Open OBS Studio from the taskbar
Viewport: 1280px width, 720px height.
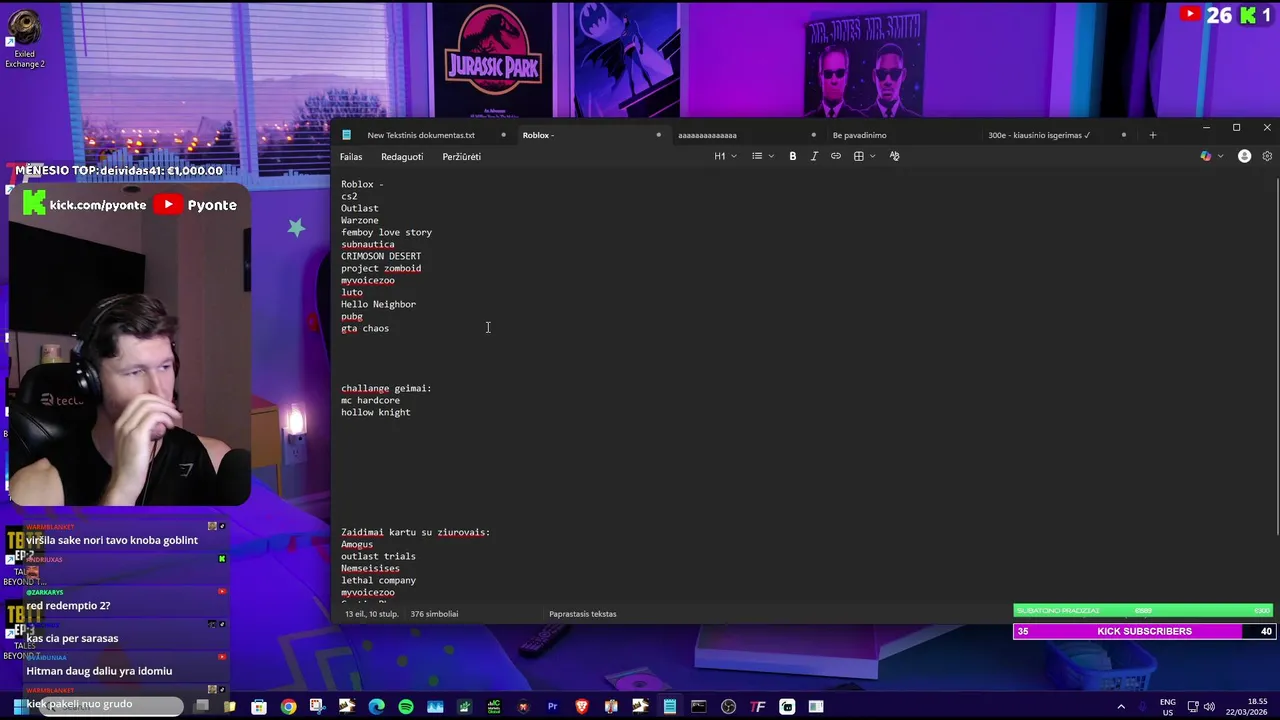(x=728, y=707)
